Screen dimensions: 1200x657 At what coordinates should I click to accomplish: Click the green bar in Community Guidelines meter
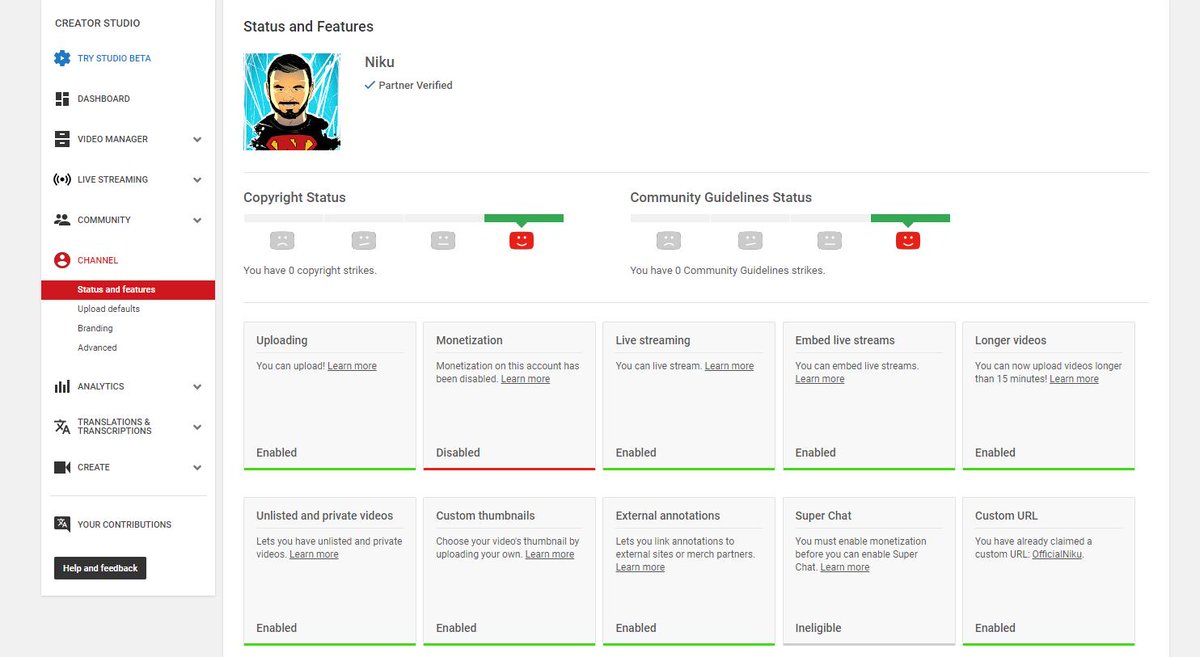[x=910, y=218]
